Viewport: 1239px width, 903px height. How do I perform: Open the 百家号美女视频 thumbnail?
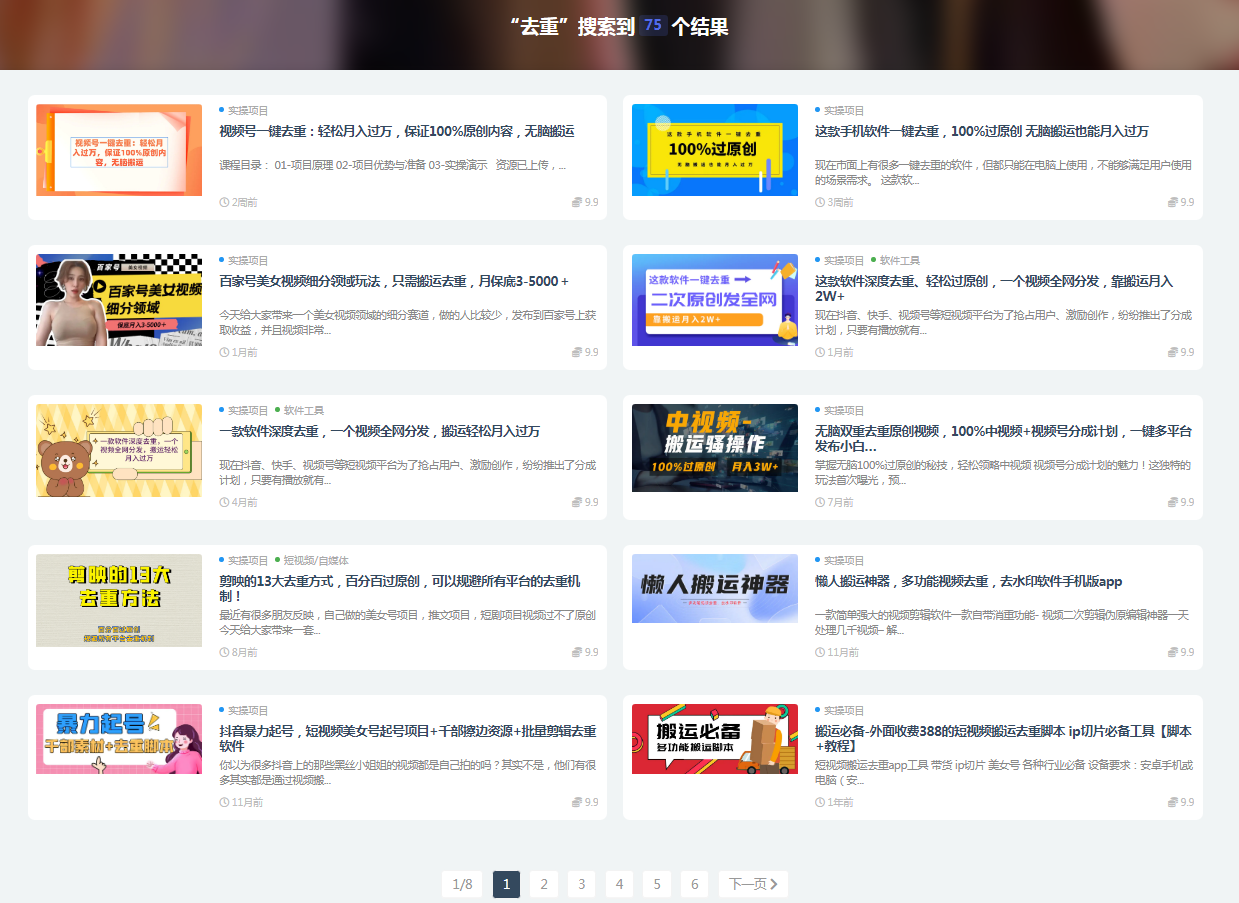pos(119,300)
